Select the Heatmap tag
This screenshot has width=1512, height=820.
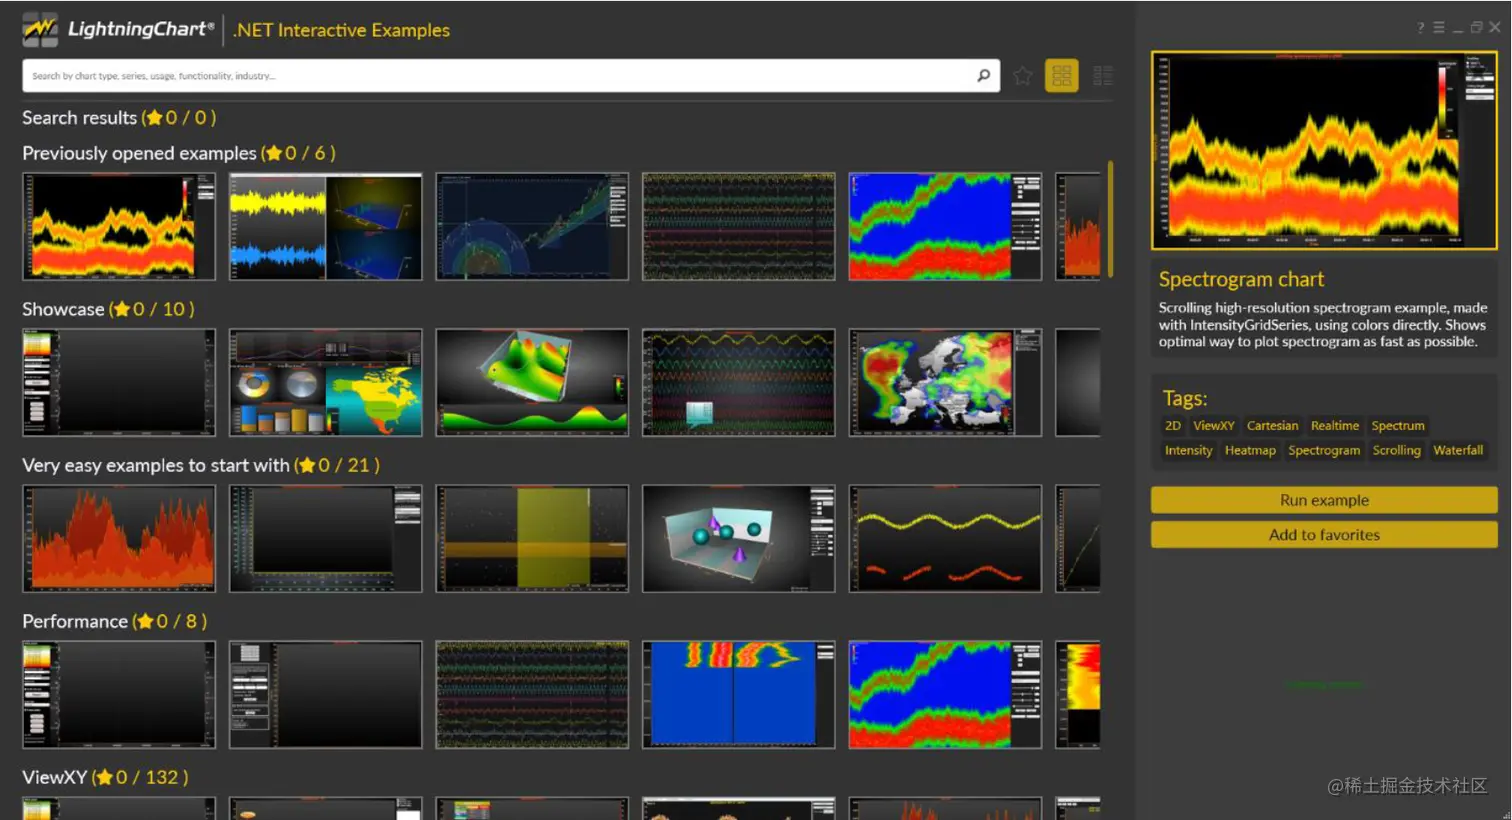tap(1250, 451)
